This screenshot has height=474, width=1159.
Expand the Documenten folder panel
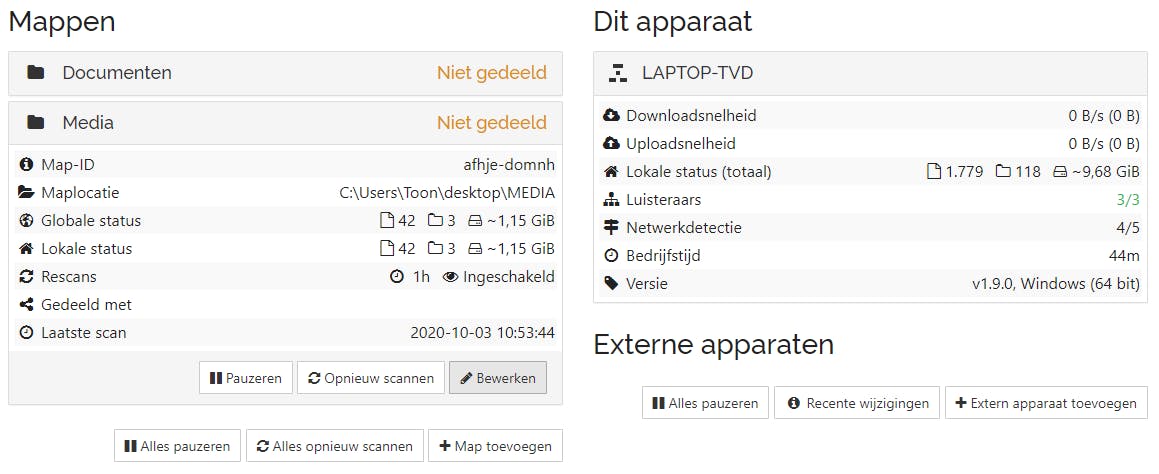[285, 73]
